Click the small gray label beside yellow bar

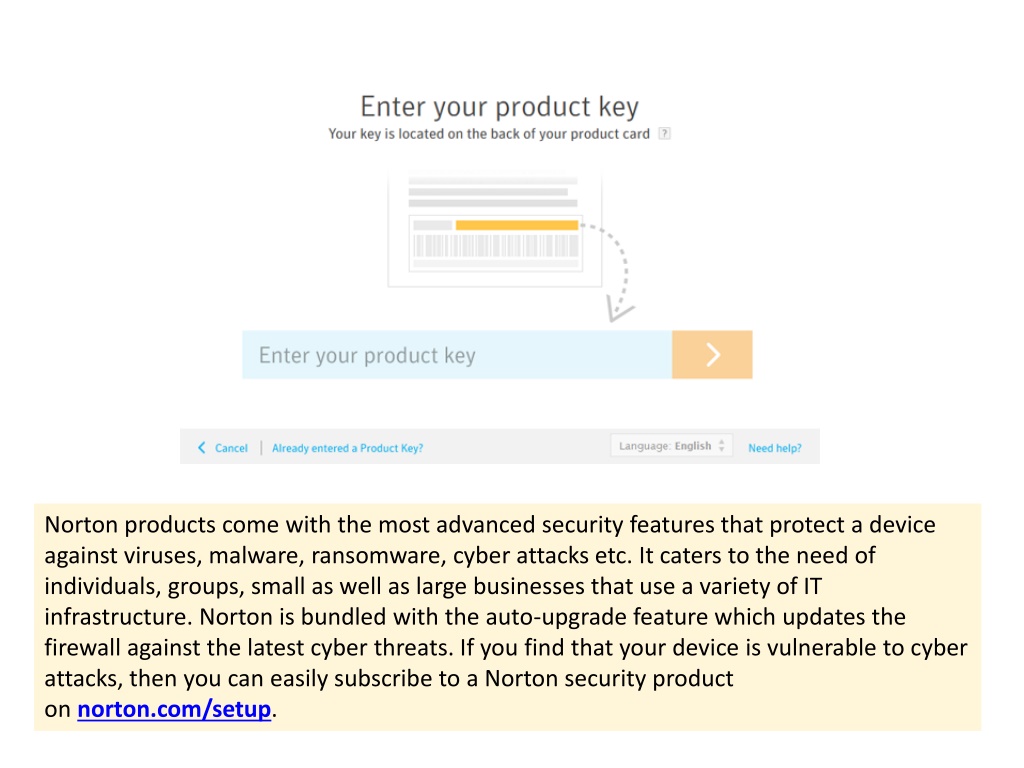point(432,225)
